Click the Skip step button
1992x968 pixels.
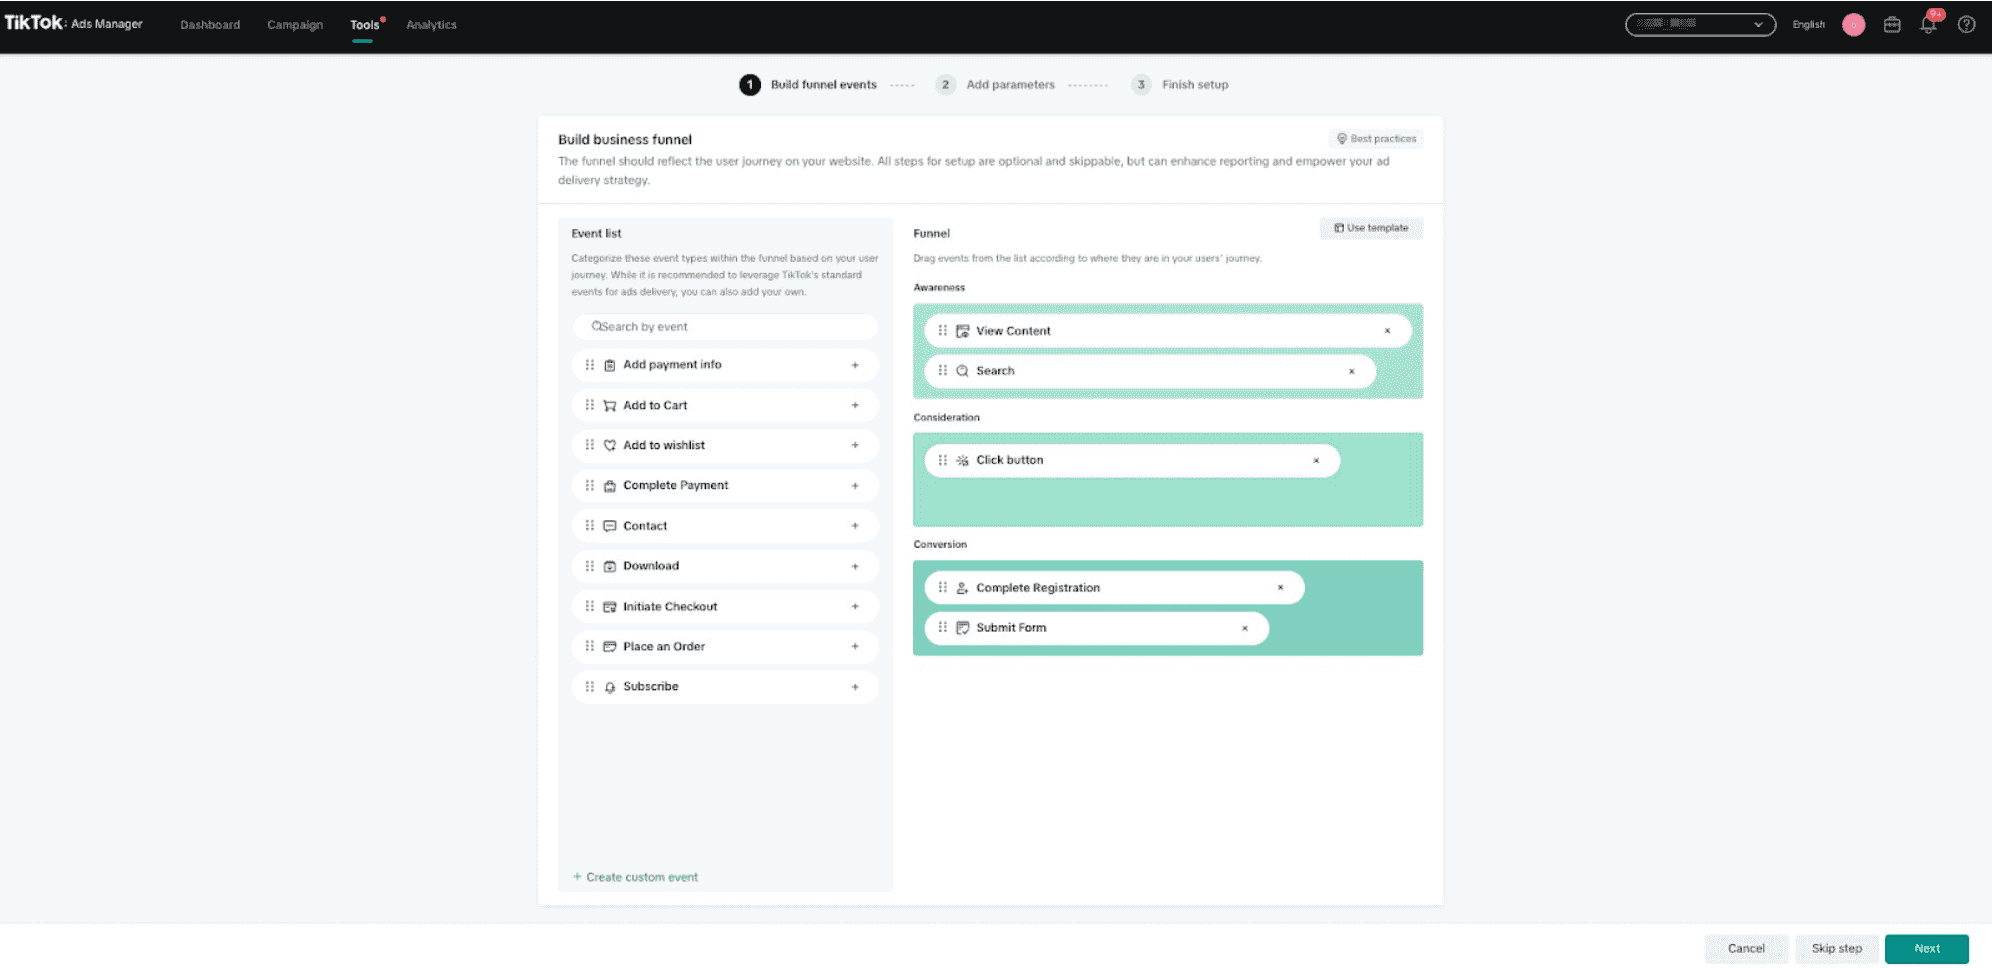tap(1836, 949)
